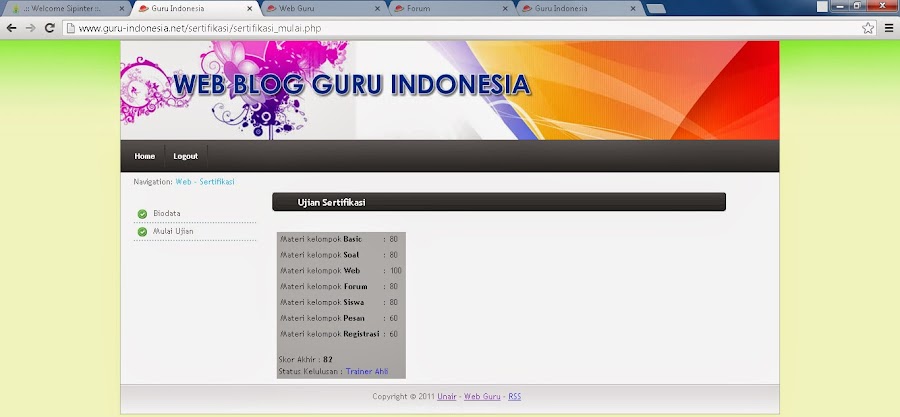Close the Forum tab

click(505, 9)
